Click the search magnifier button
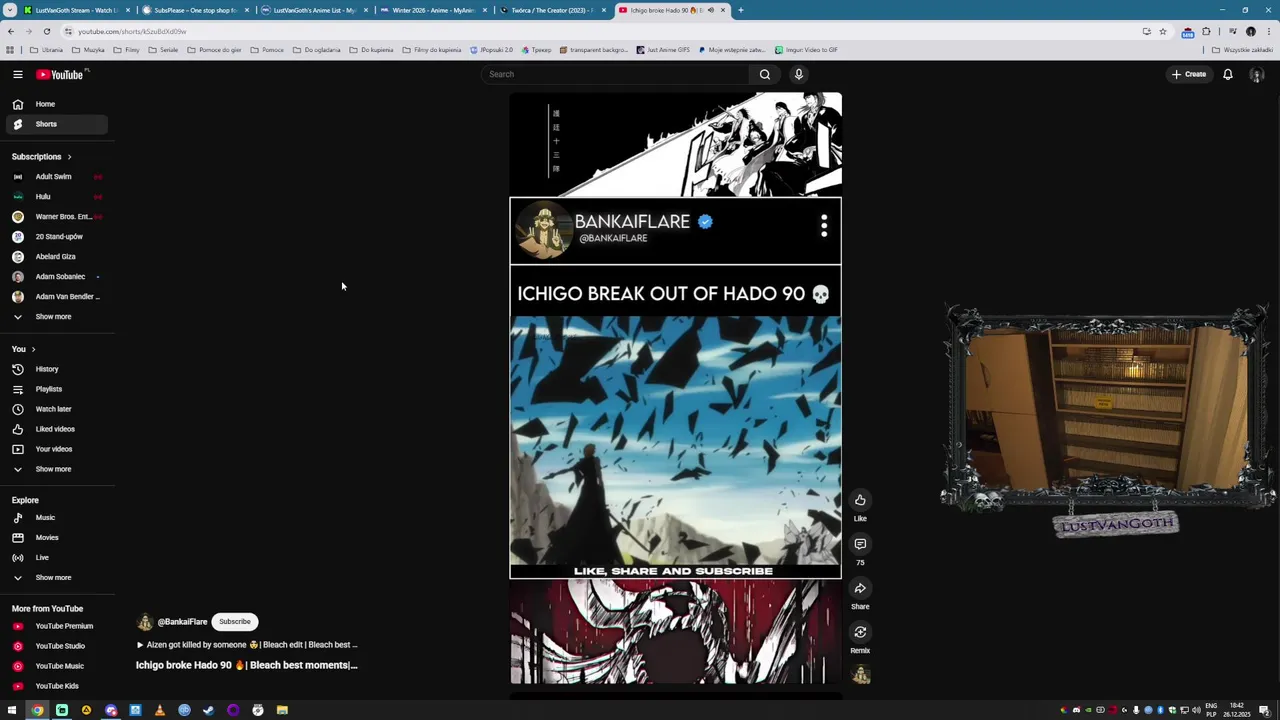 pos(765,74)
